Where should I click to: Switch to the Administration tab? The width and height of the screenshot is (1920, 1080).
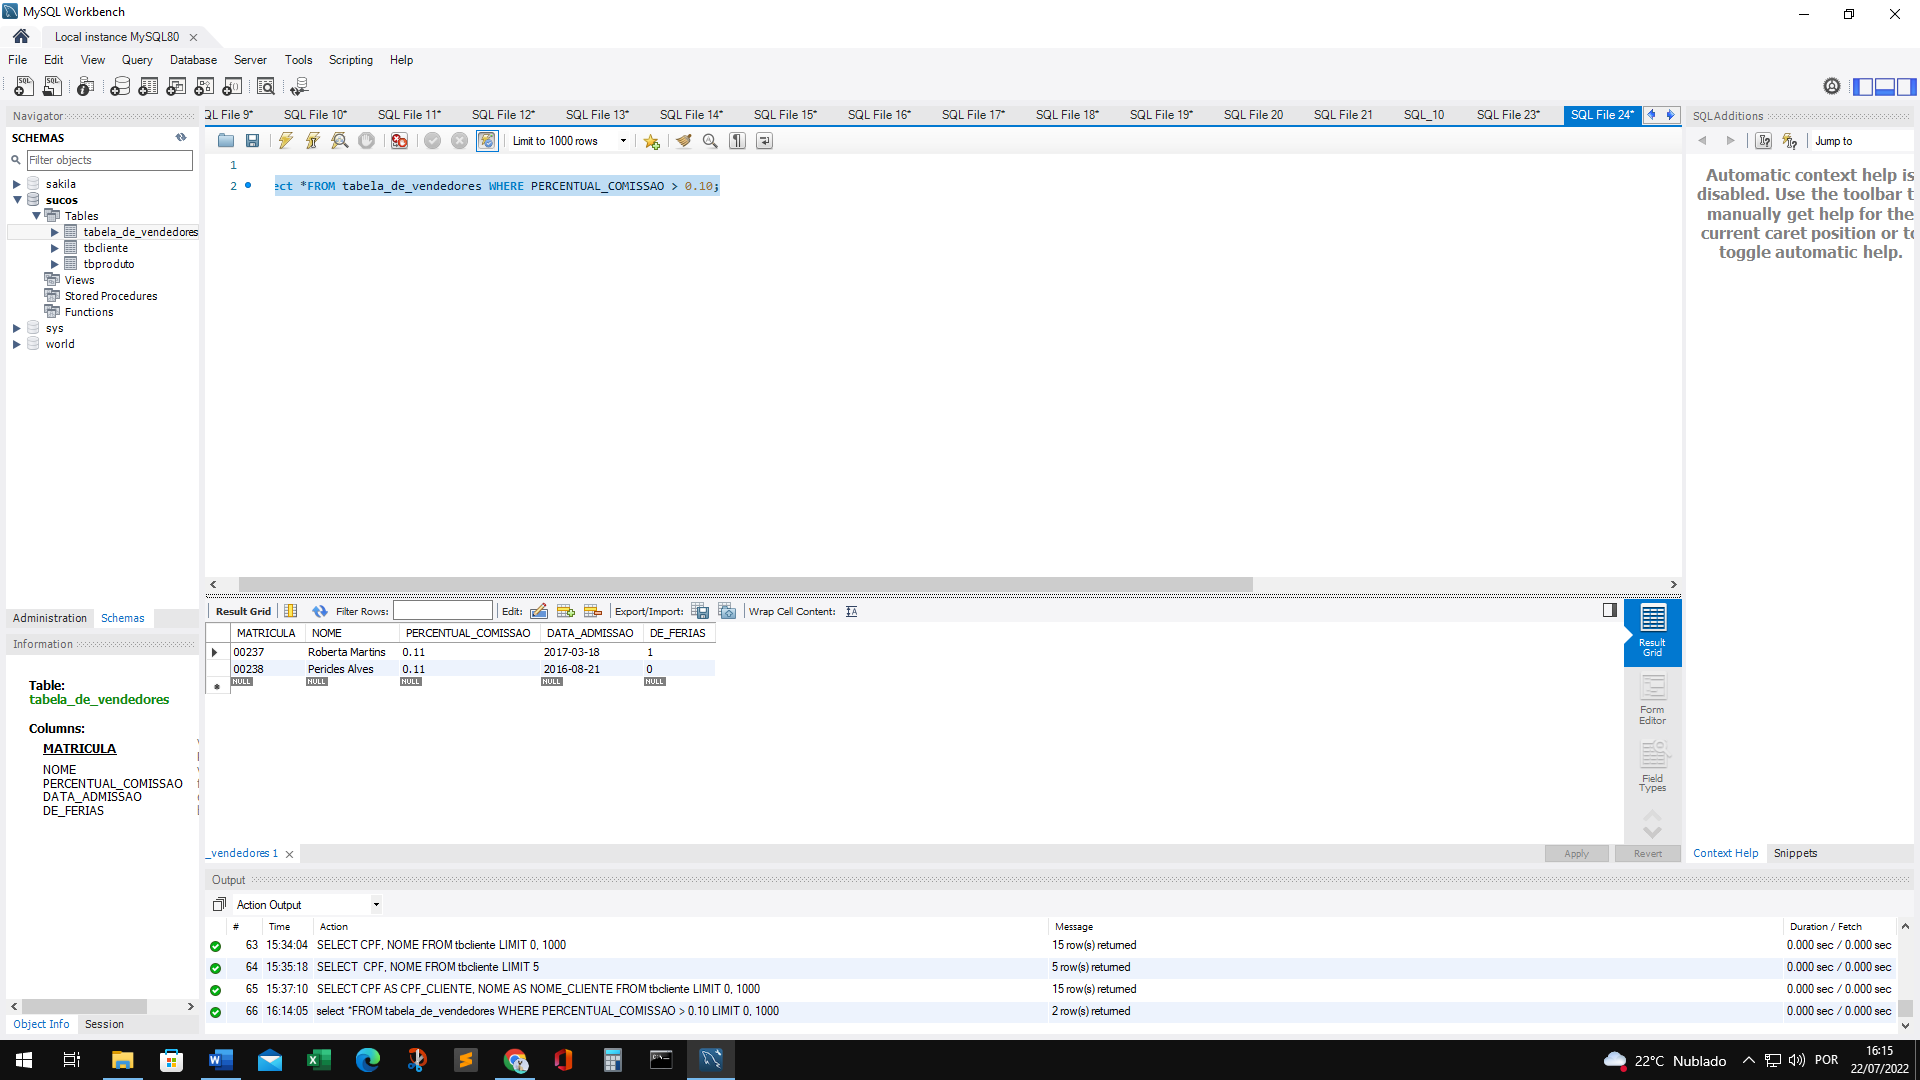pyautogui.click(x=49, y=618)
